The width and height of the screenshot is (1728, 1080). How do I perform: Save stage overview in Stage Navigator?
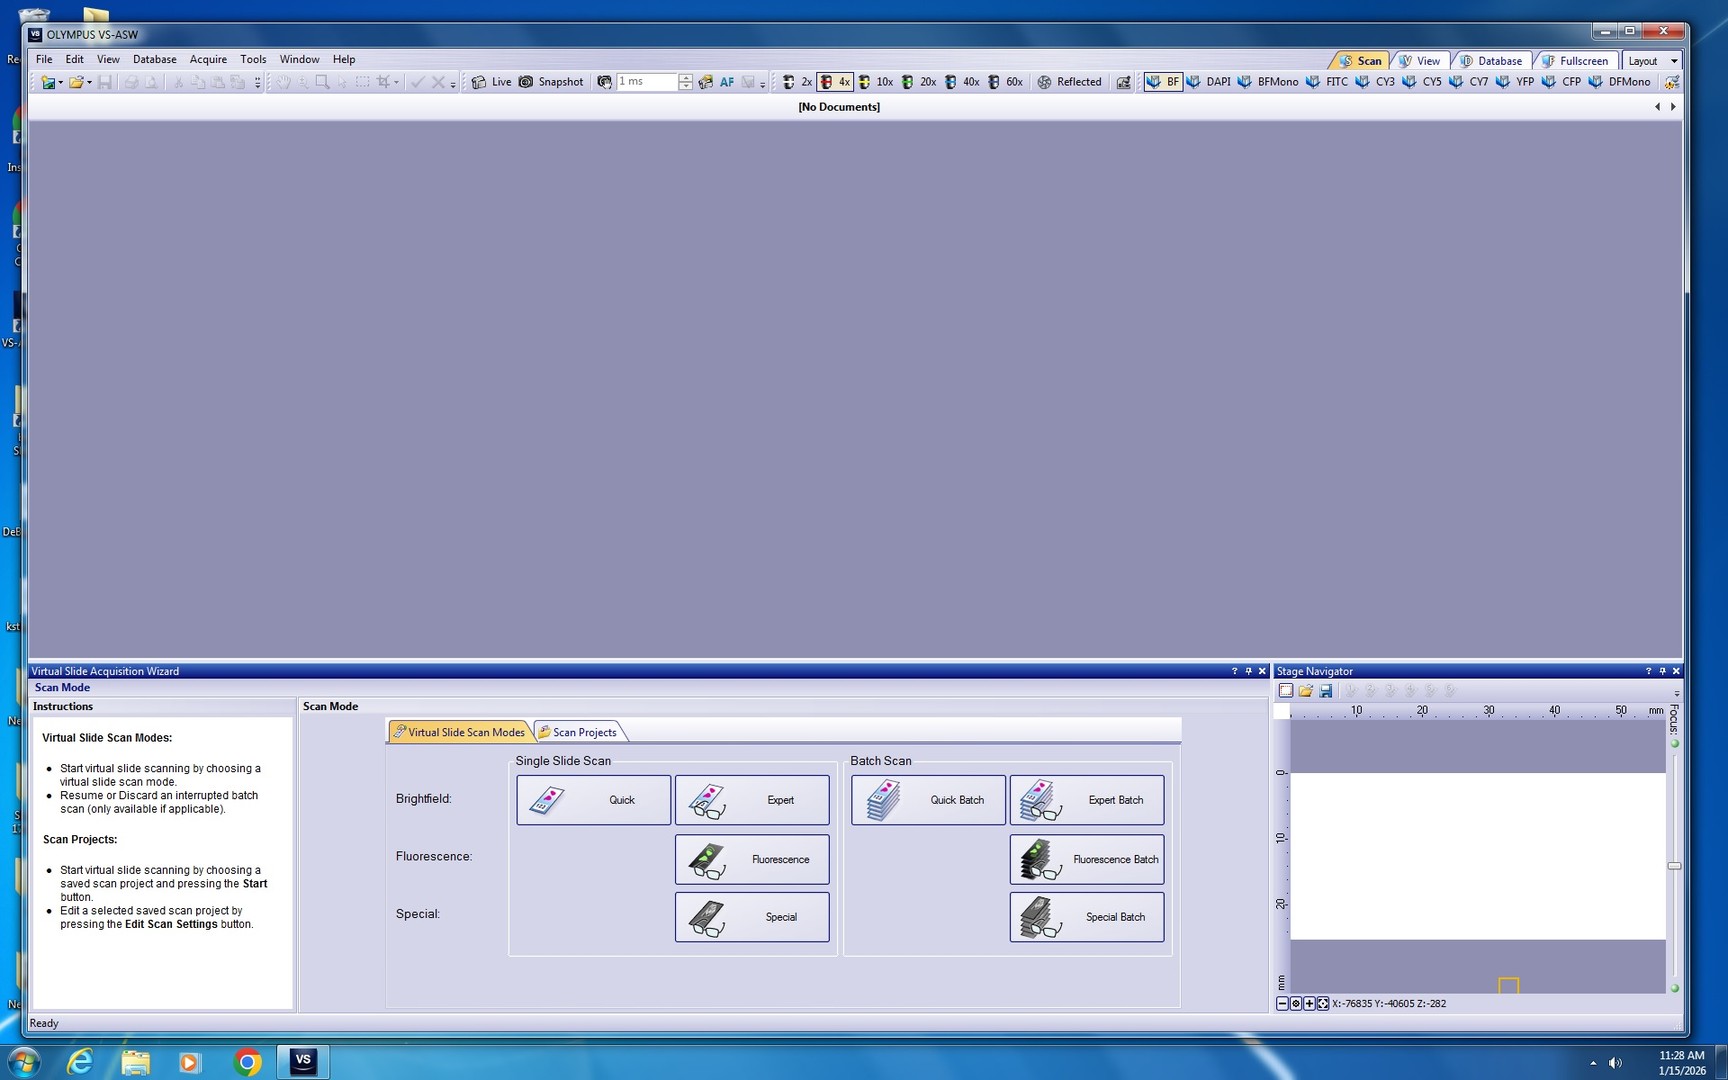[1326, 691]
